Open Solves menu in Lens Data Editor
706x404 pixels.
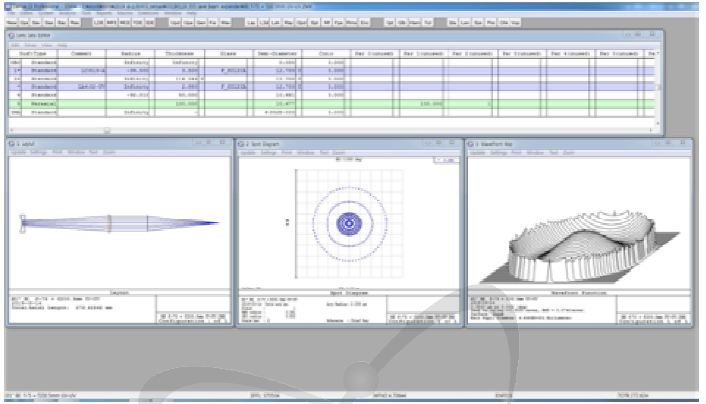(31, 45)
